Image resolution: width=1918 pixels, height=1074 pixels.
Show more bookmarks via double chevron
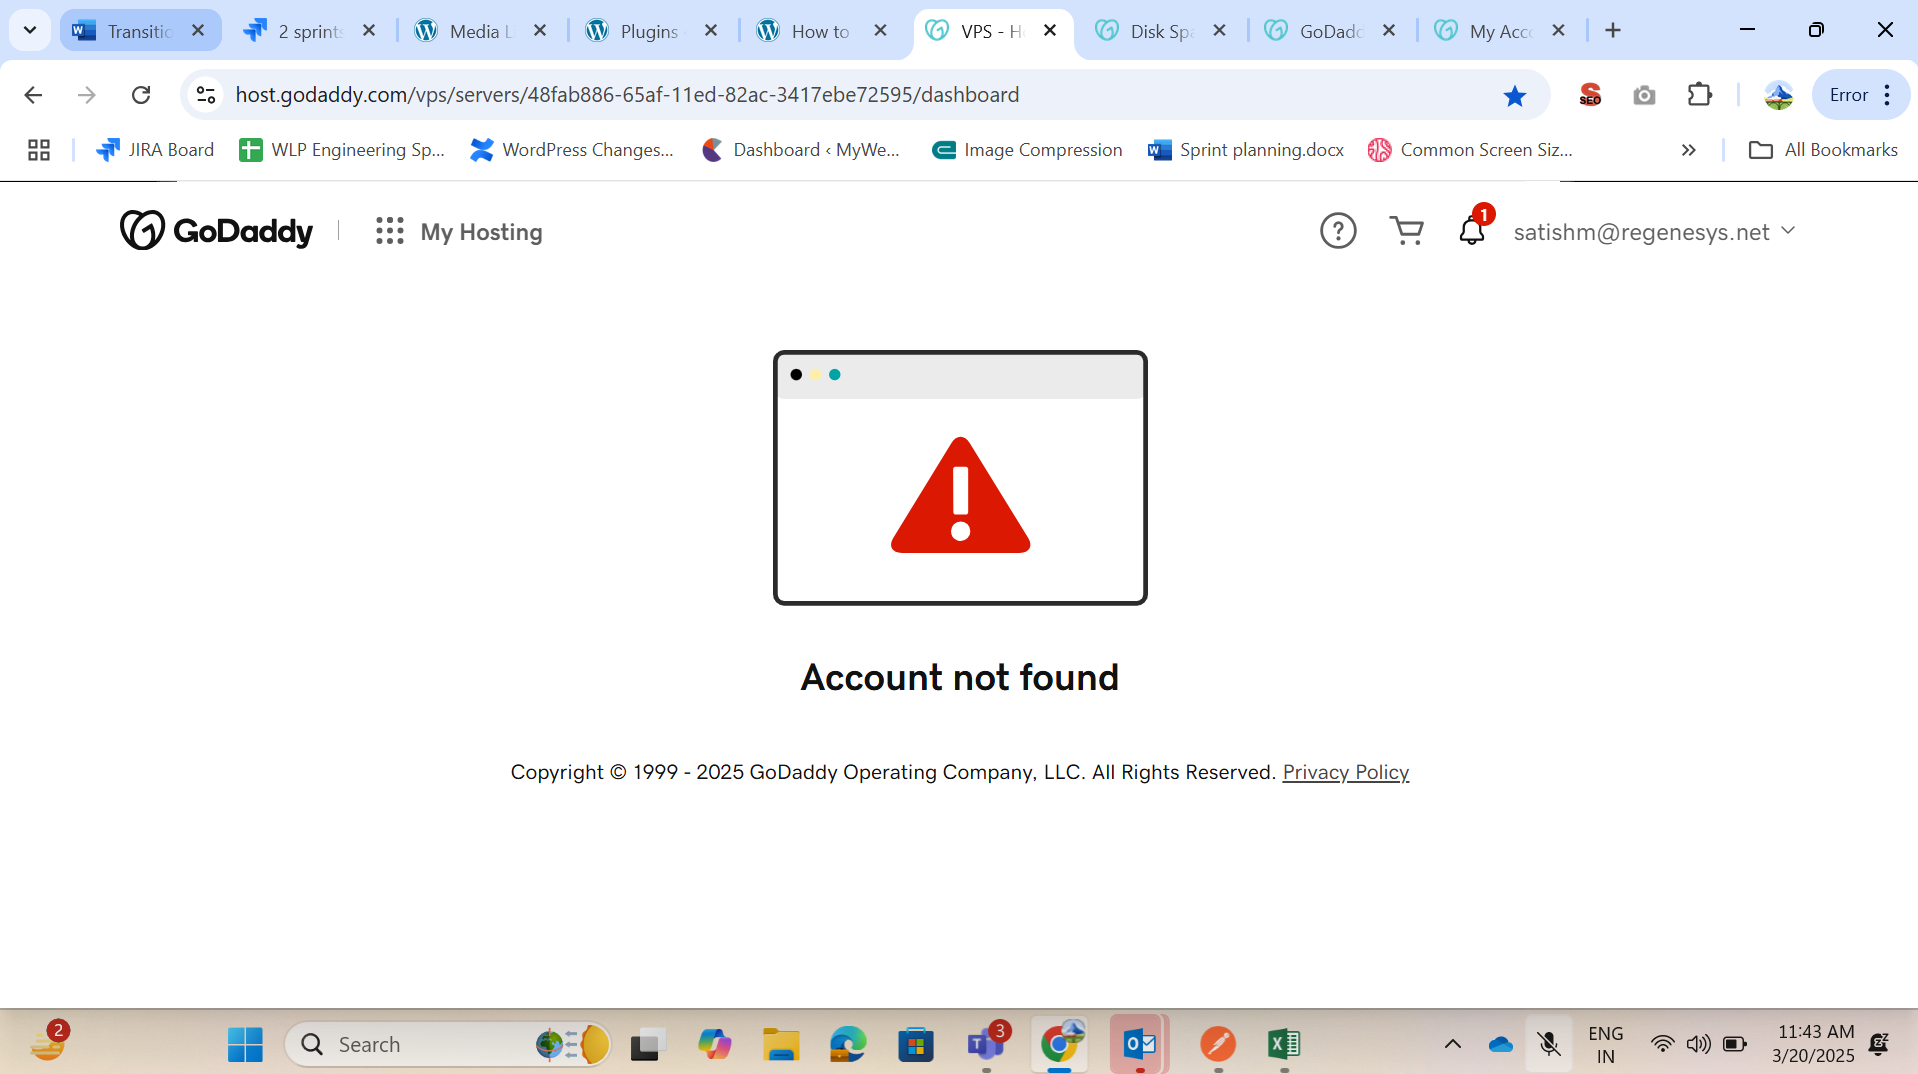point(1688,150)
